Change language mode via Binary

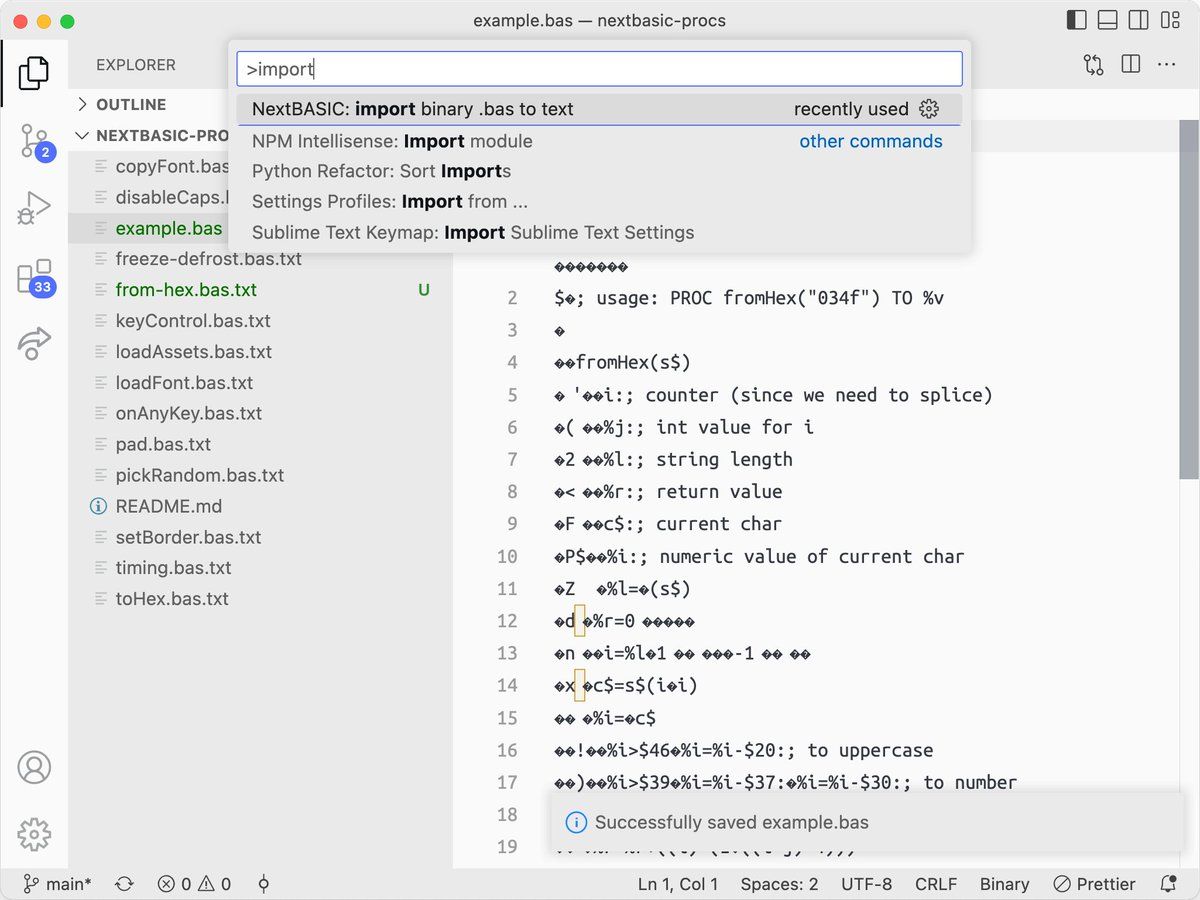(x=1004, y=884)
